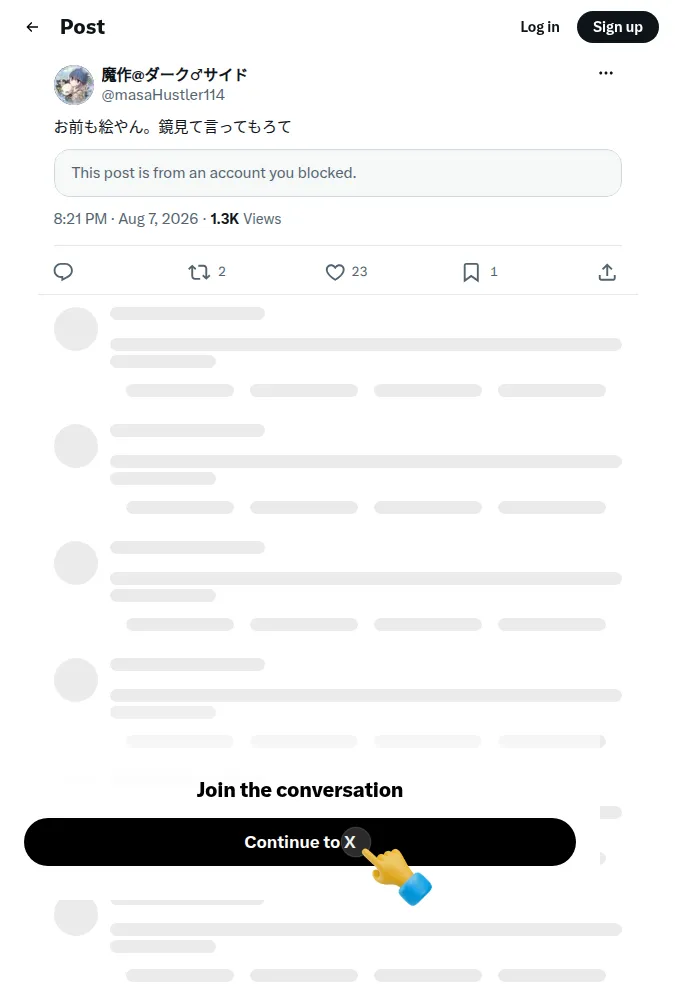
Task: Bookmark the post with bookmark icon
Action: [x=471, y=272]
